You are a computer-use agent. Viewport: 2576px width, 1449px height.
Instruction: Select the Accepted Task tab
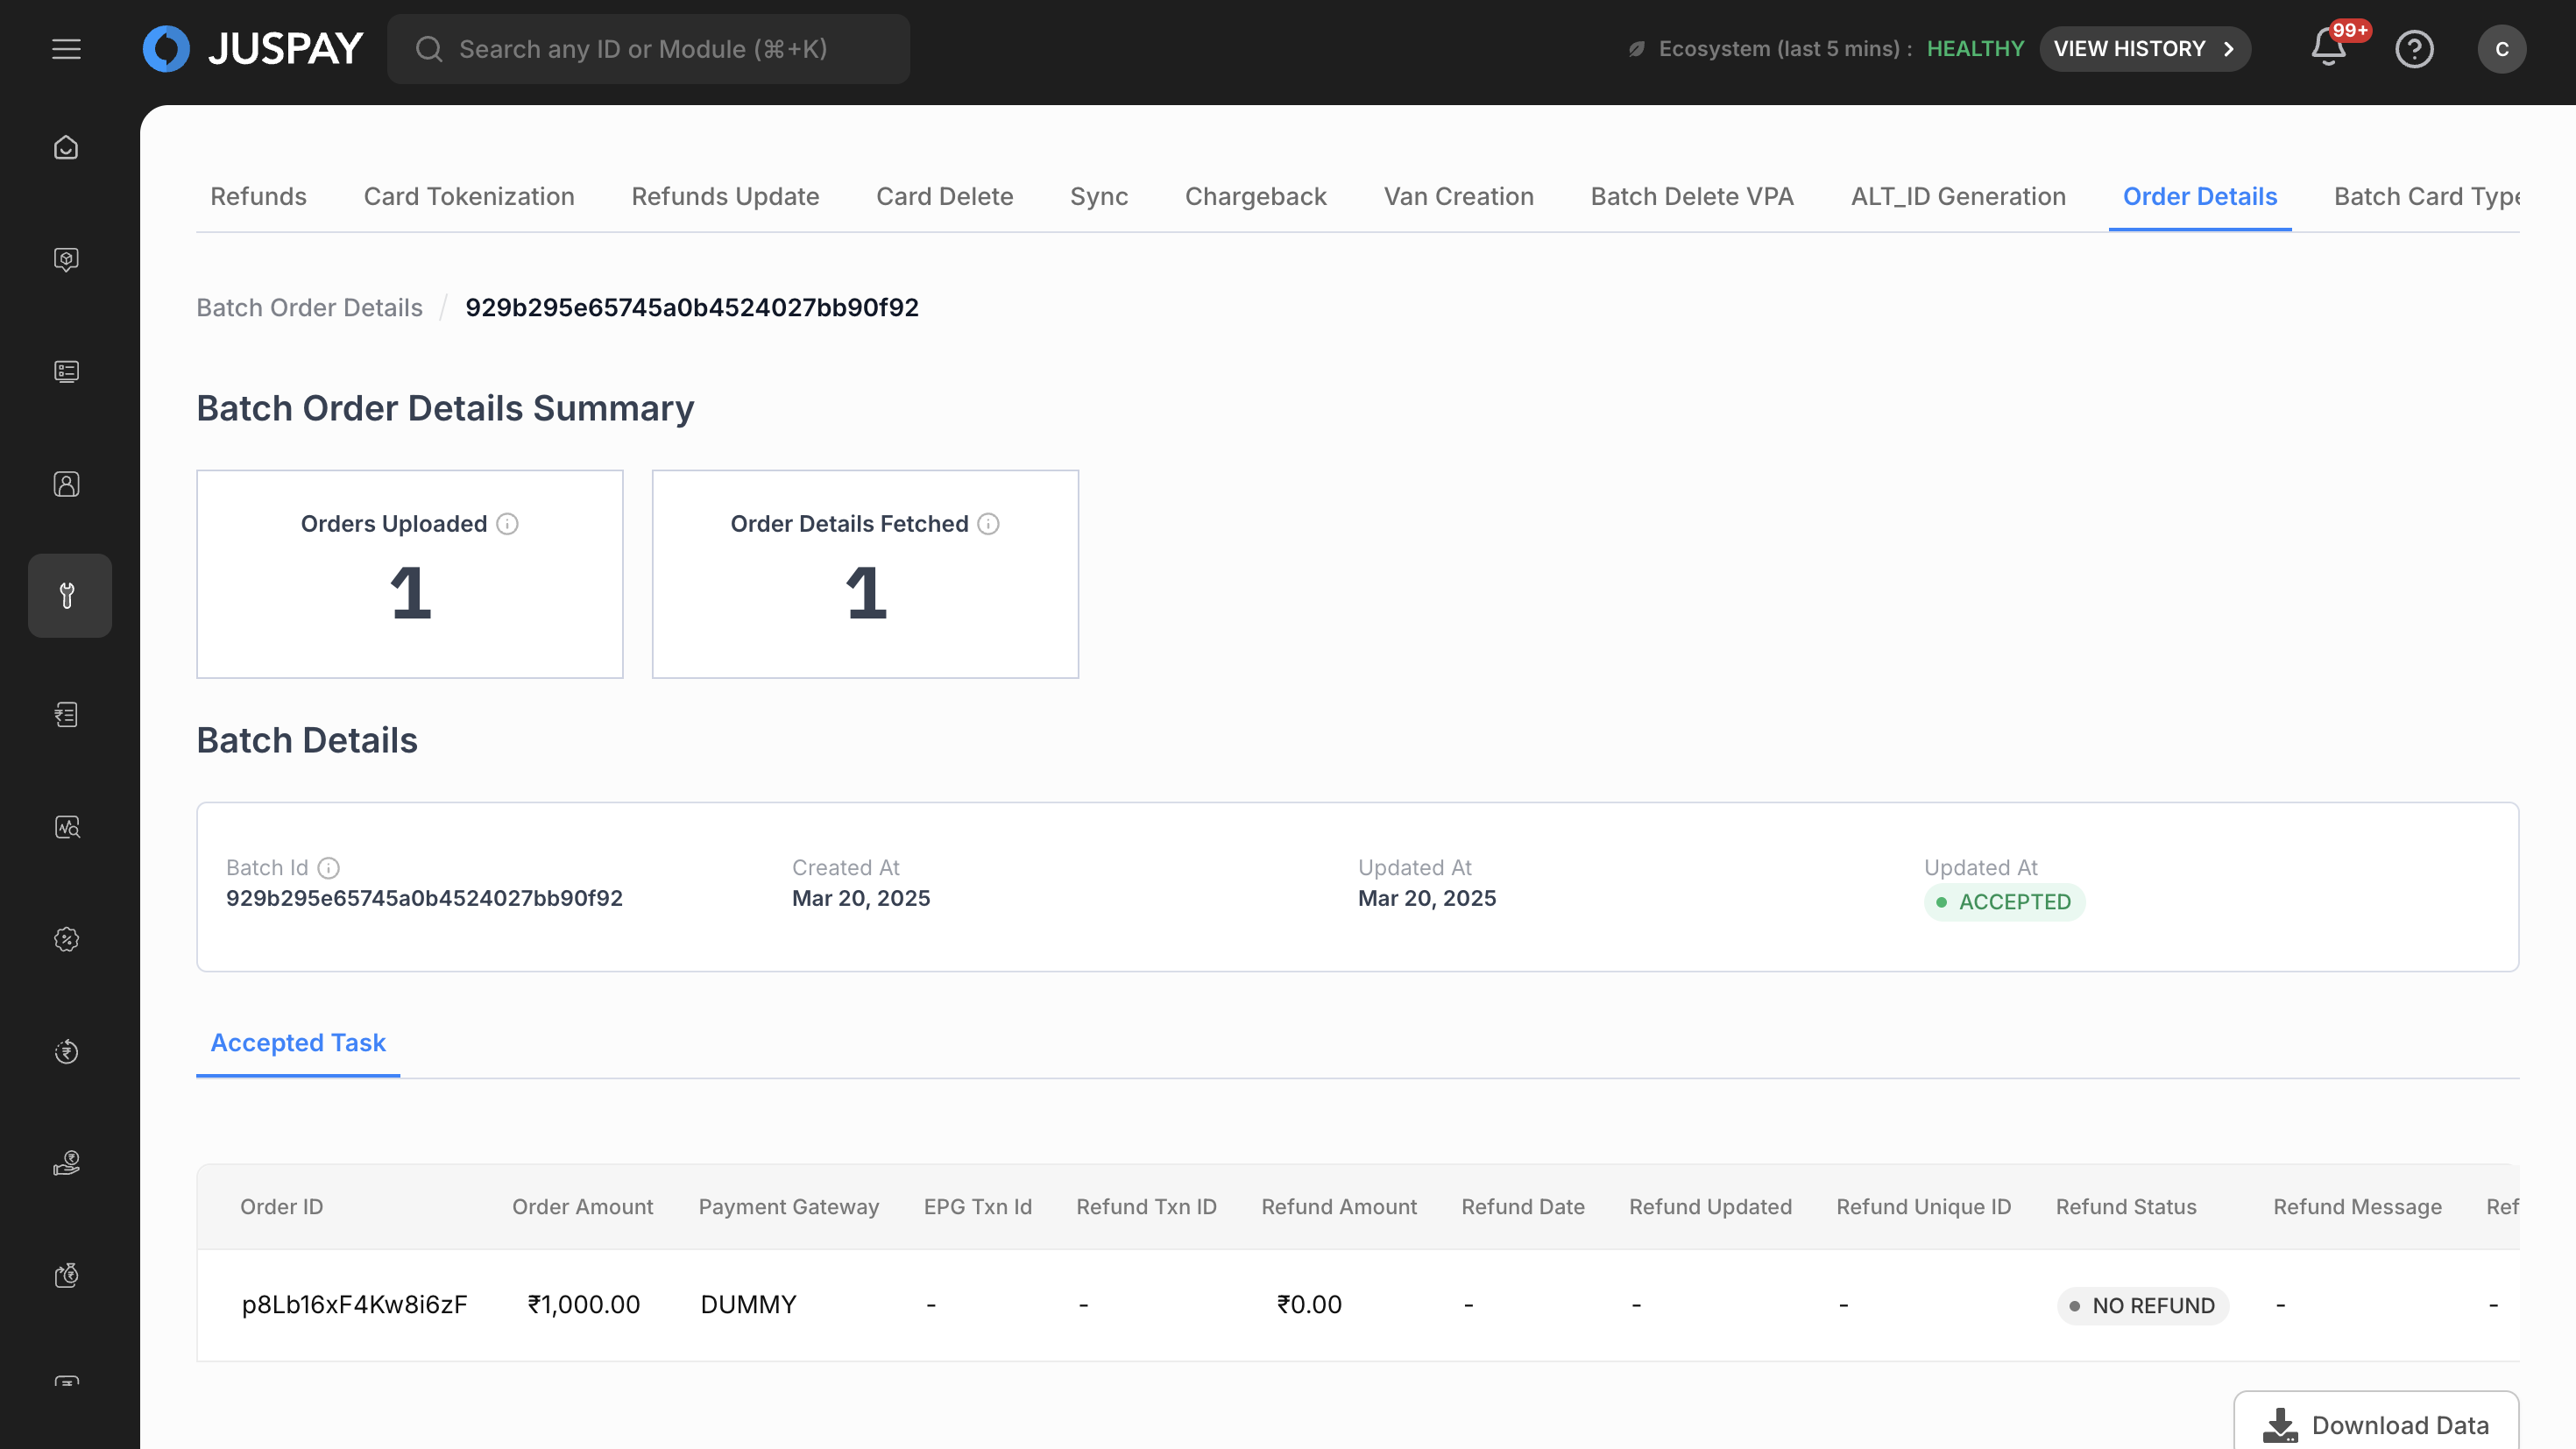298,1042
